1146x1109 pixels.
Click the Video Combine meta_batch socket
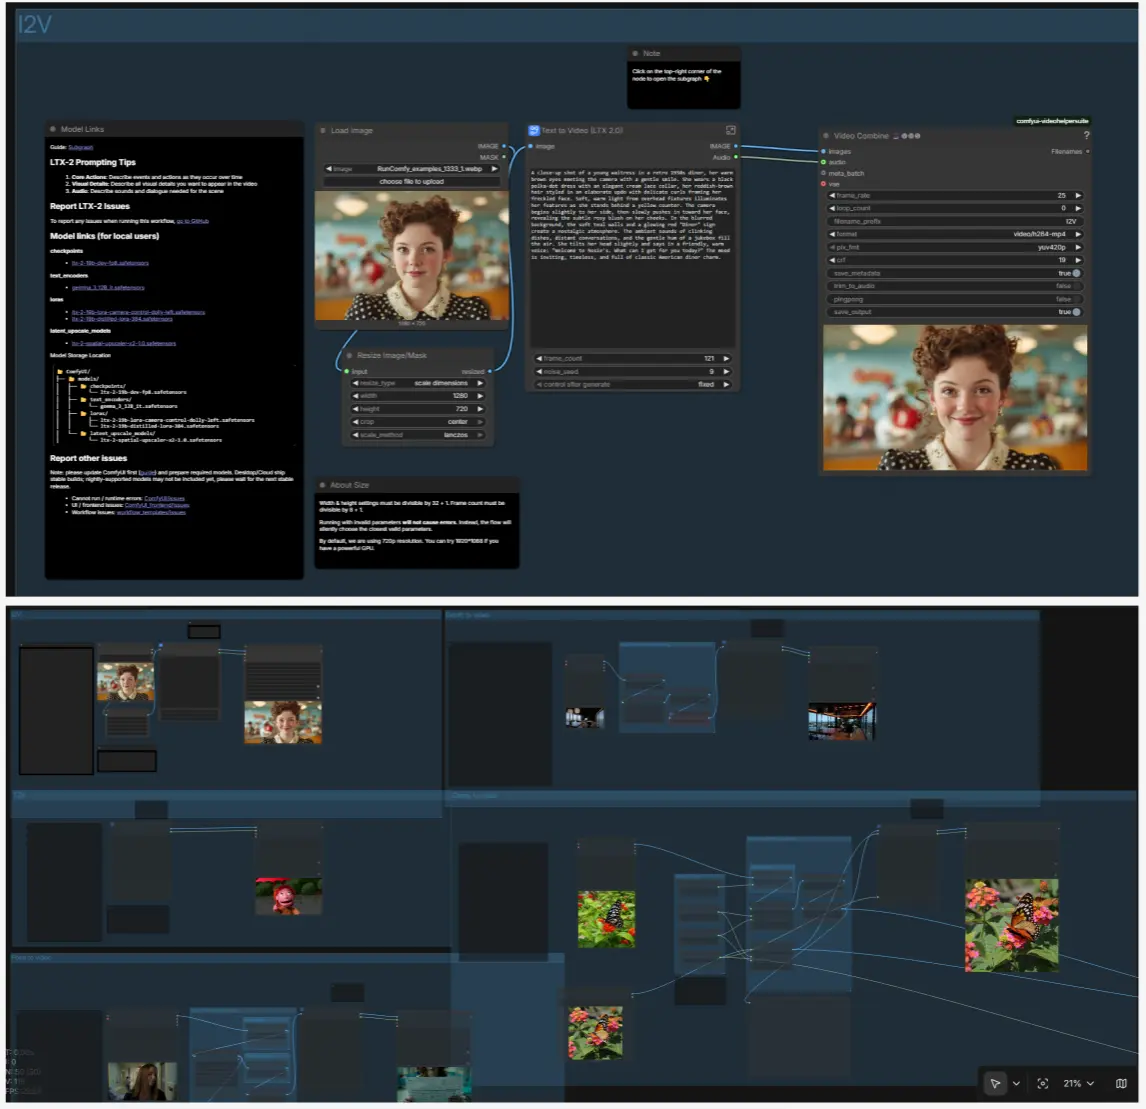tap(824, 173)
